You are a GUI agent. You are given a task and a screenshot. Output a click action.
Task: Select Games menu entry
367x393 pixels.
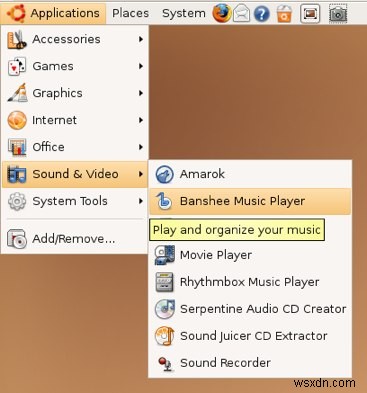tap(75, 67)
